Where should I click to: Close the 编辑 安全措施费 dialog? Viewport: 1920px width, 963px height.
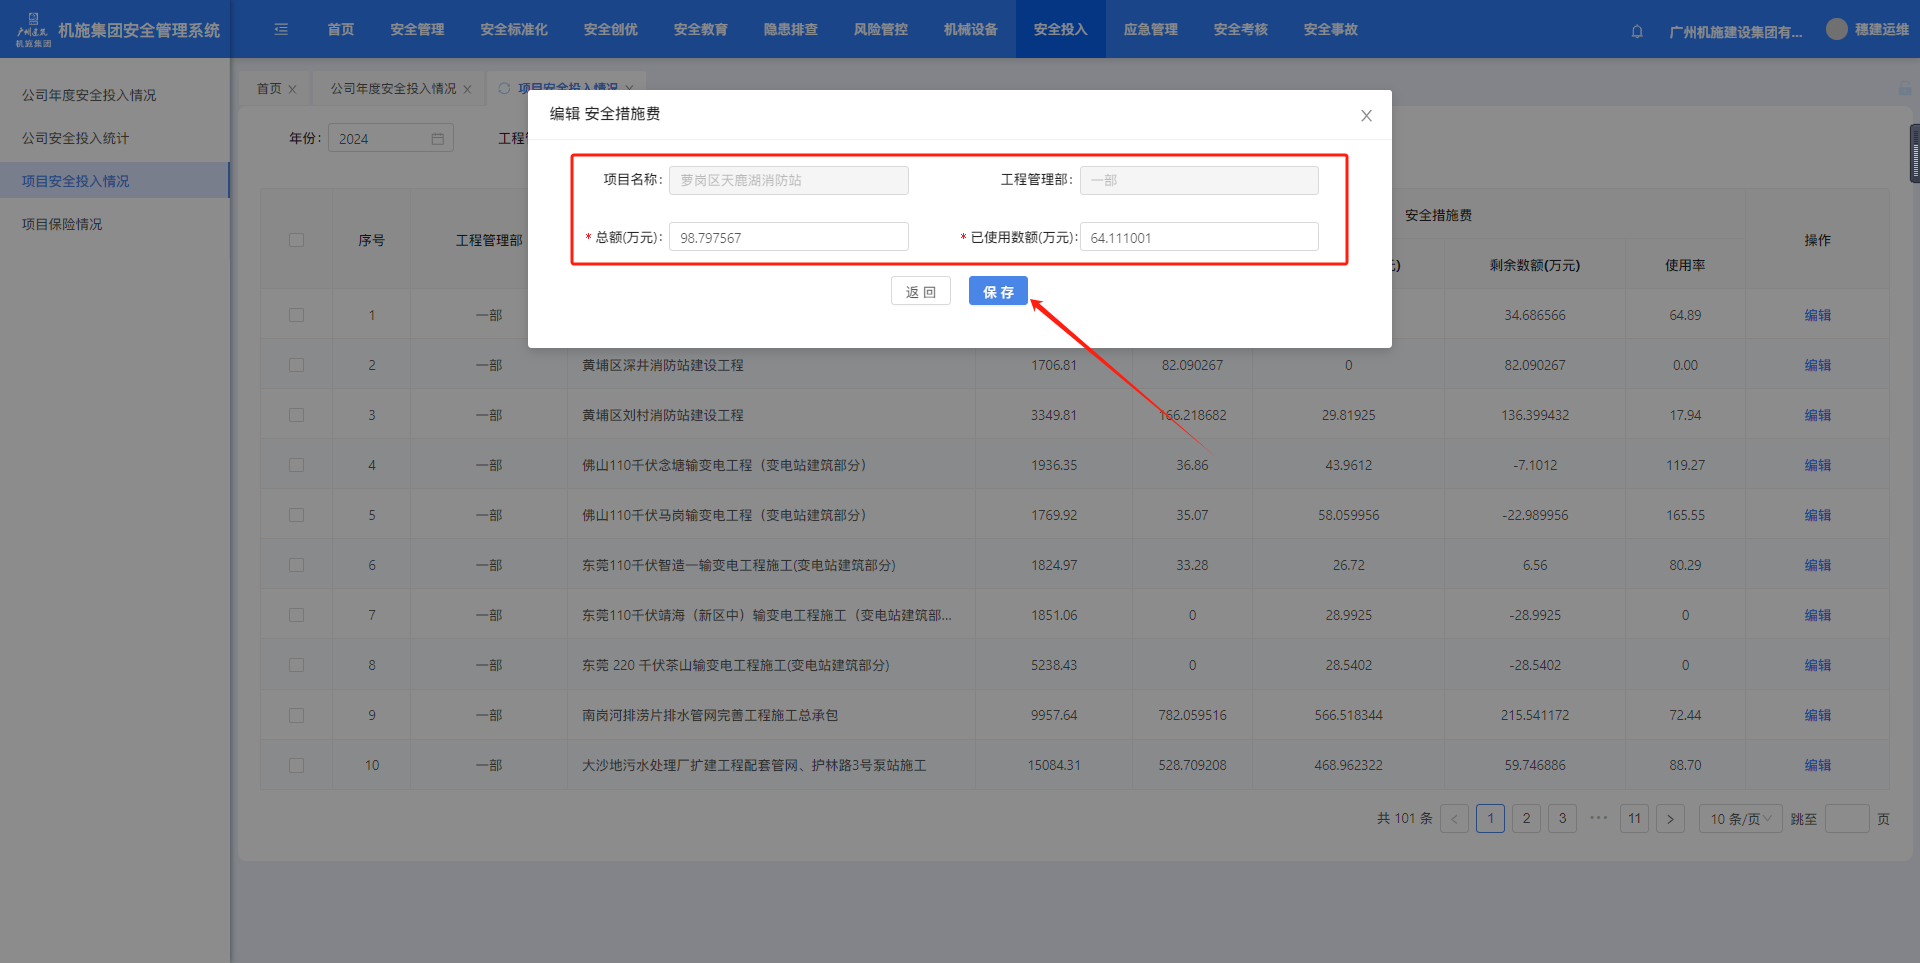(x=1366, y=116)
